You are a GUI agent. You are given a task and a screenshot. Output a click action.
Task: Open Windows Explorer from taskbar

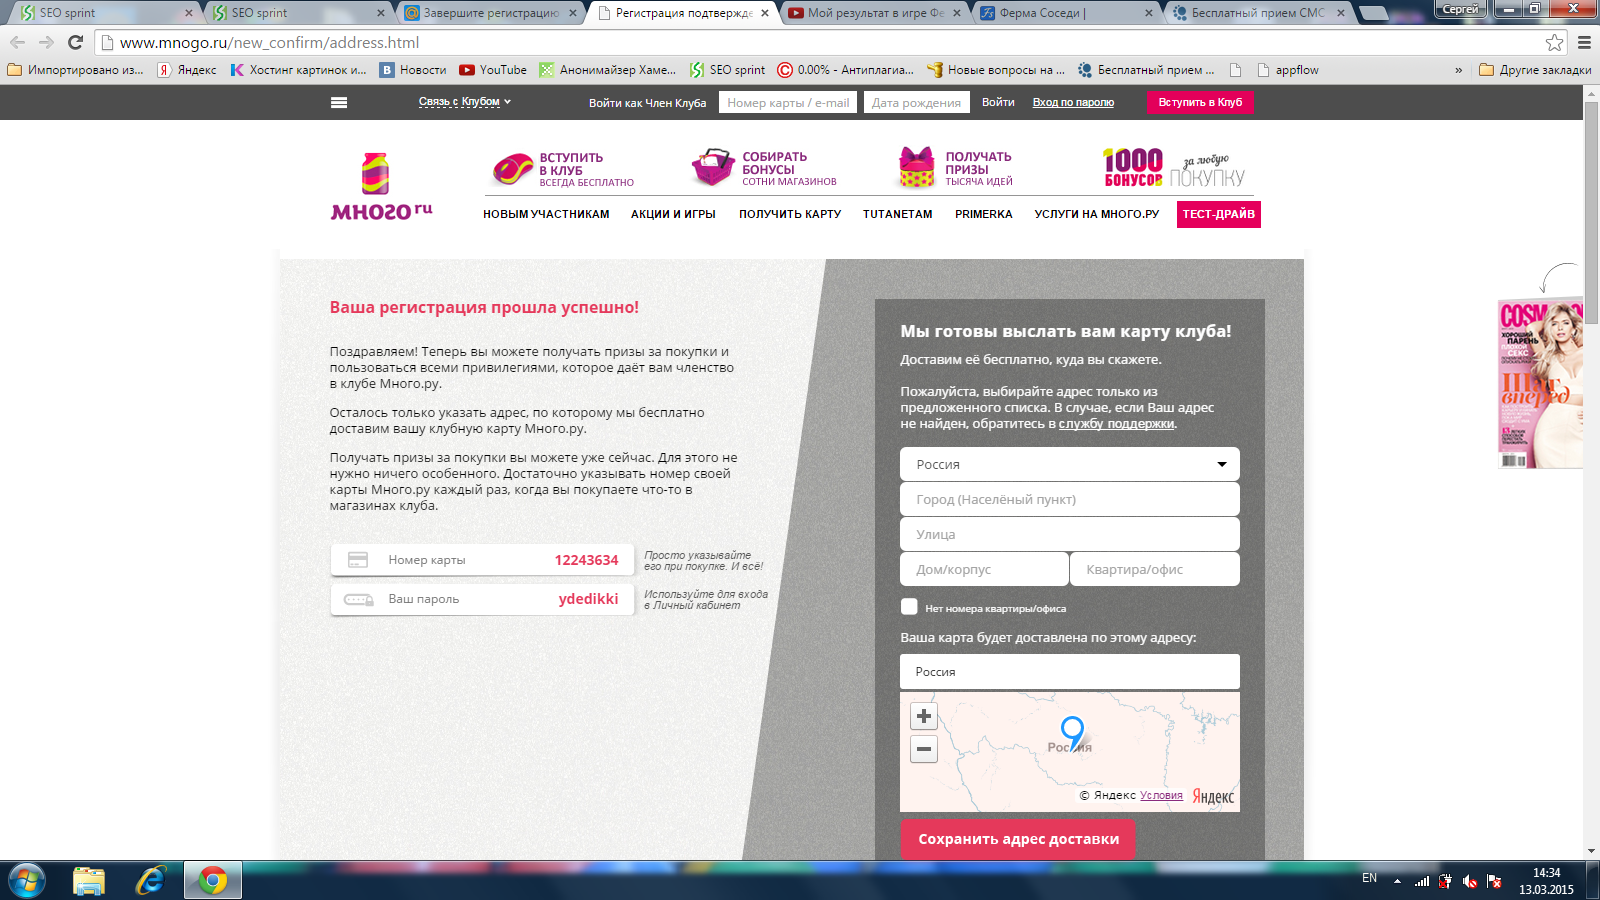click(x=89, y=881)
